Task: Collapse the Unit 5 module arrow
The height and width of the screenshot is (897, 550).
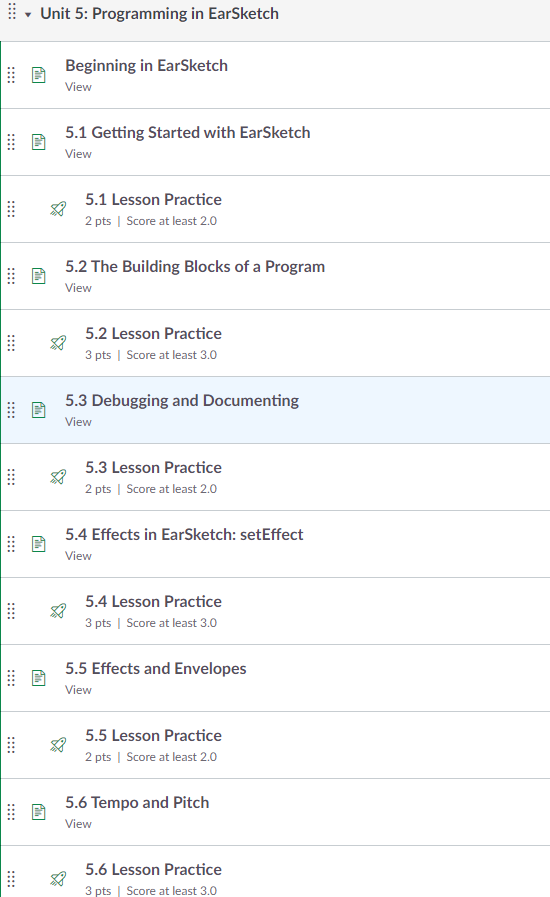Action: point(27,15)
